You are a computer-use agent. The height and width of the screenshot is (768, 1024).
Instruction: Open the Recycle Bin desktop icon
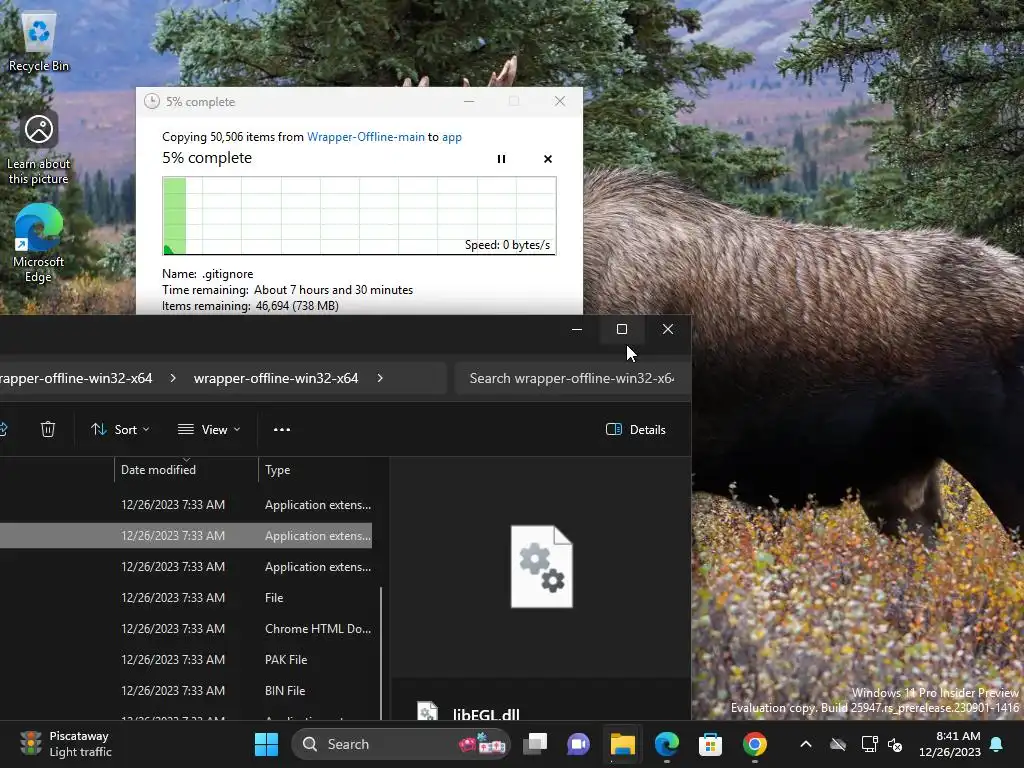[x=39, y=43]
